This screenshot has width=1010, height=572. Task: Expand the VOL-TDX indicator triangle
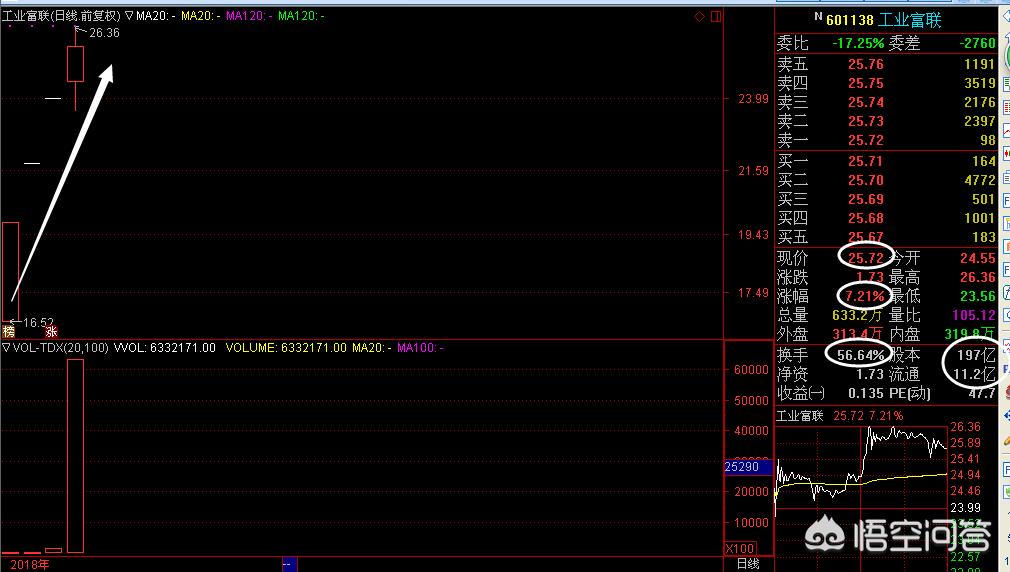pos(6,348)
